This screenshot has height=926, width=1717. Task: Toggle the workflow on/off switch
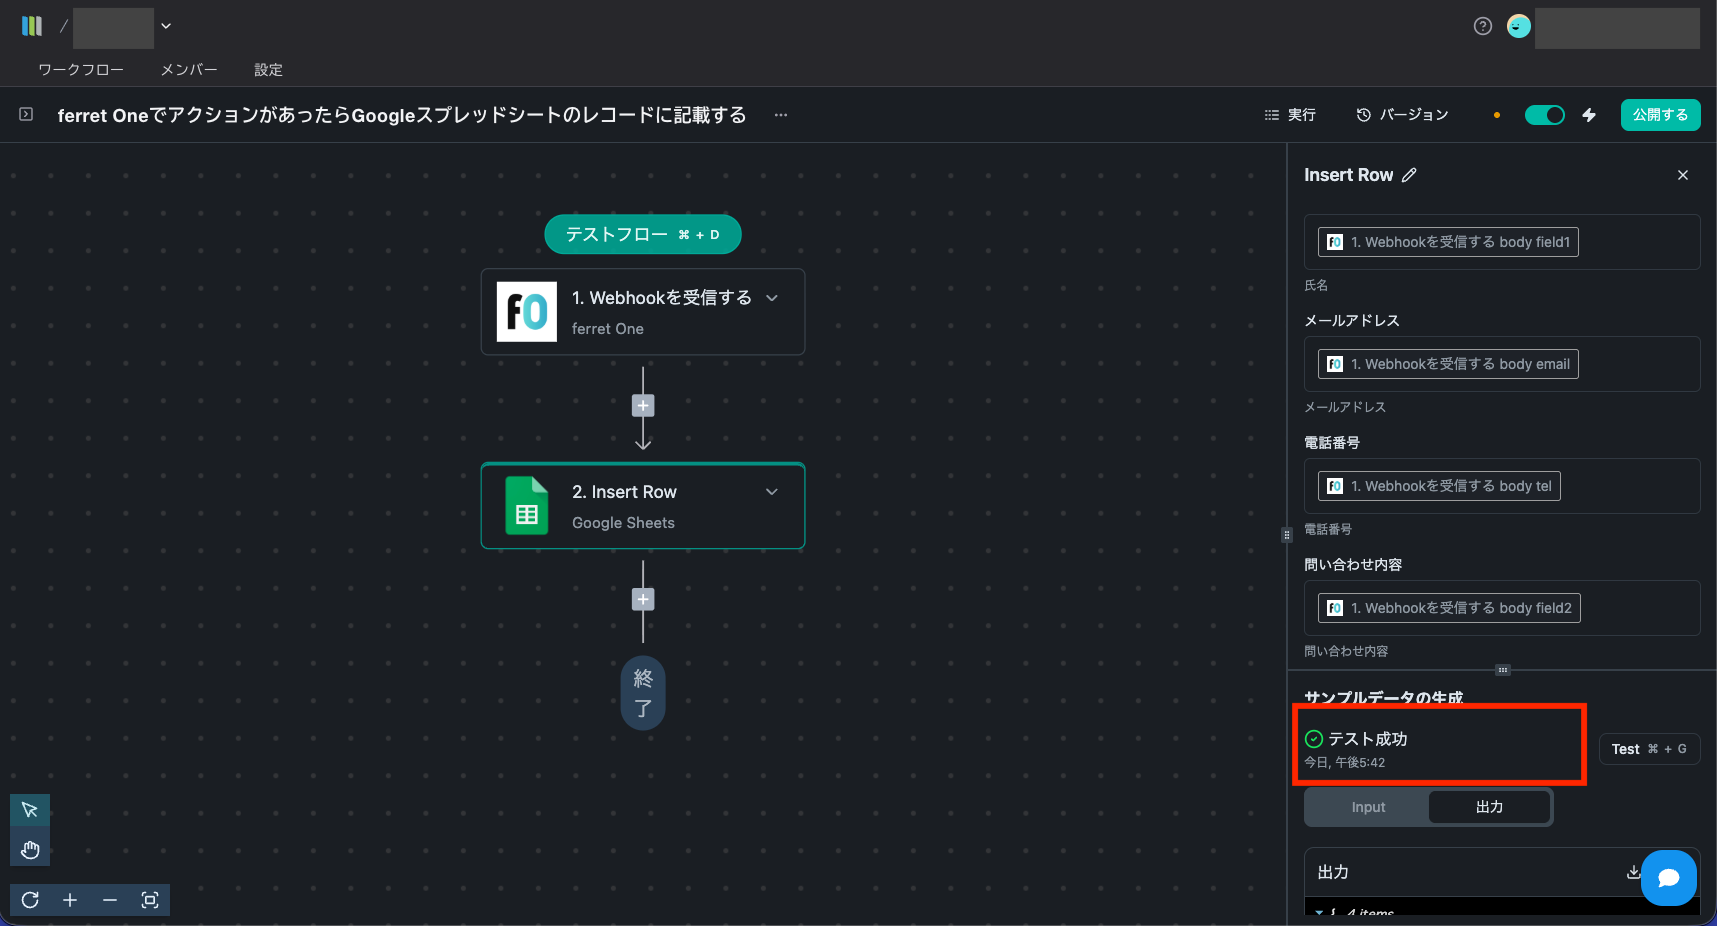coord(1545,115)
